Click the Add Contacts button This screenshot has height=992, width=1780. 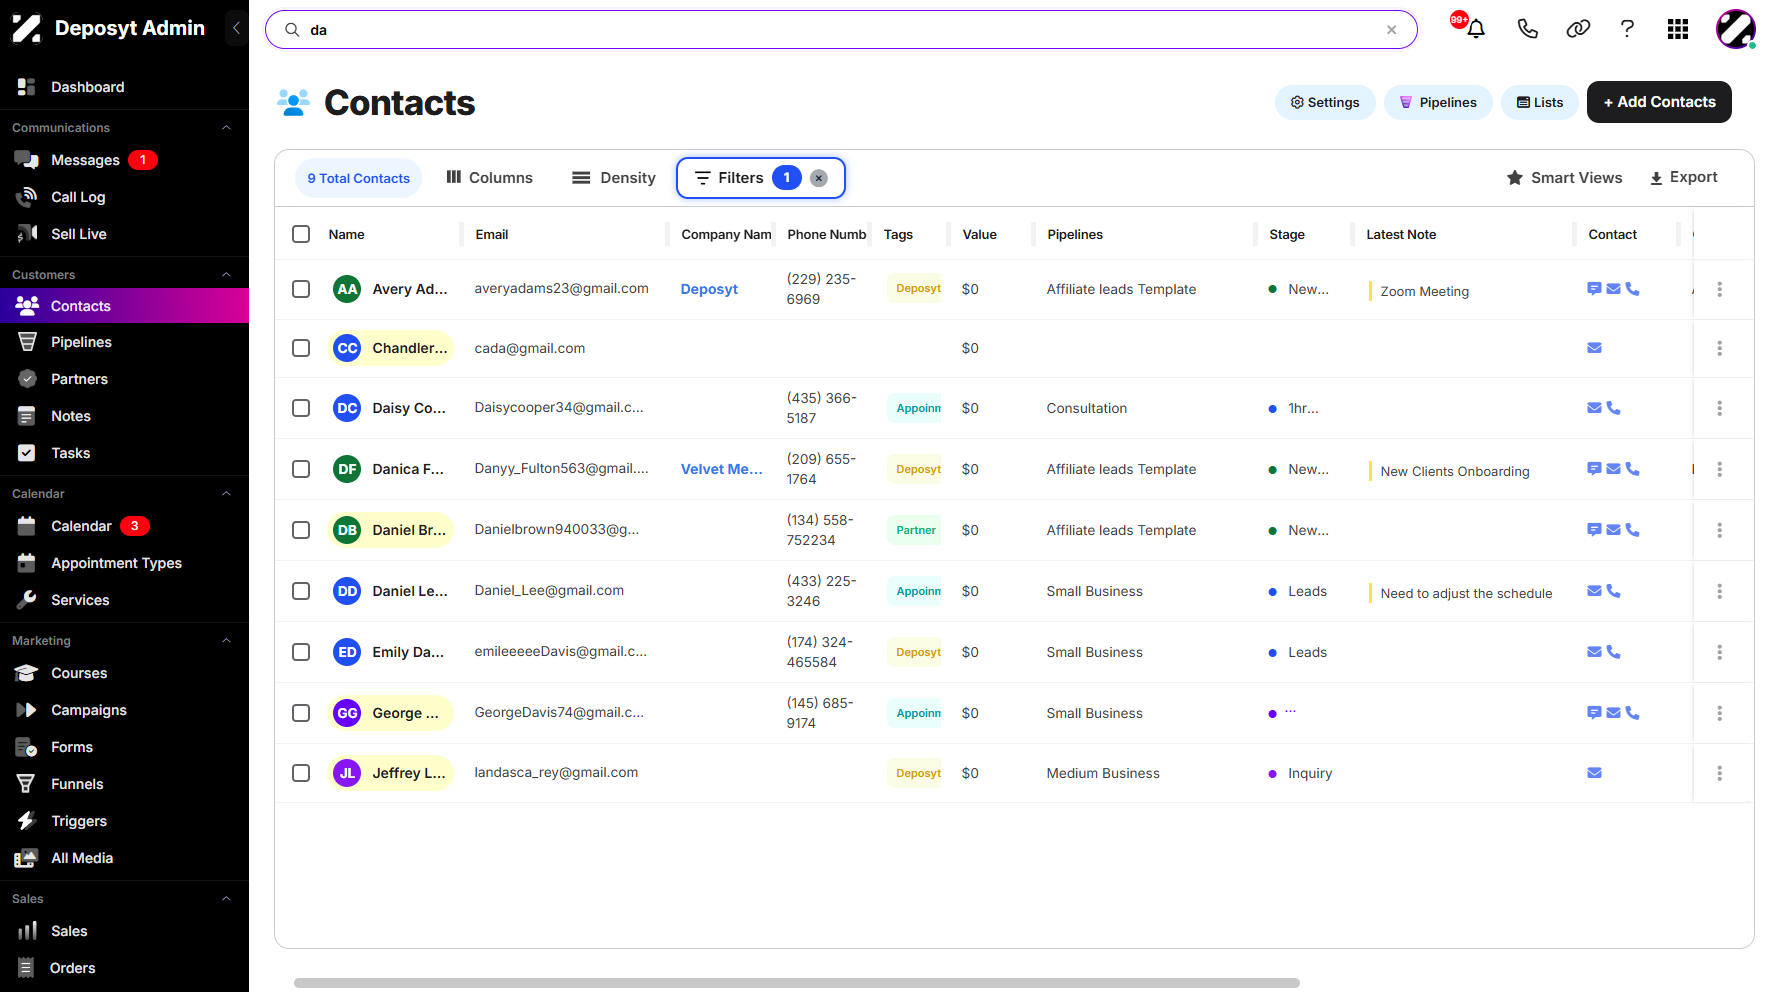pyautogui.click(x=1659, y=102)
